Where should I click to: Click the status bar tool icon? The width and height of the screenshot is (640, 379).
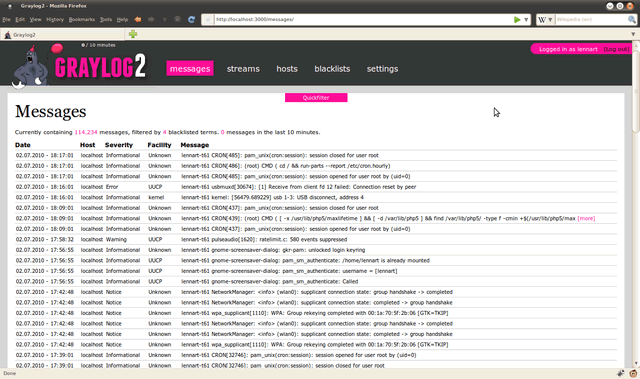pos(621,373)
